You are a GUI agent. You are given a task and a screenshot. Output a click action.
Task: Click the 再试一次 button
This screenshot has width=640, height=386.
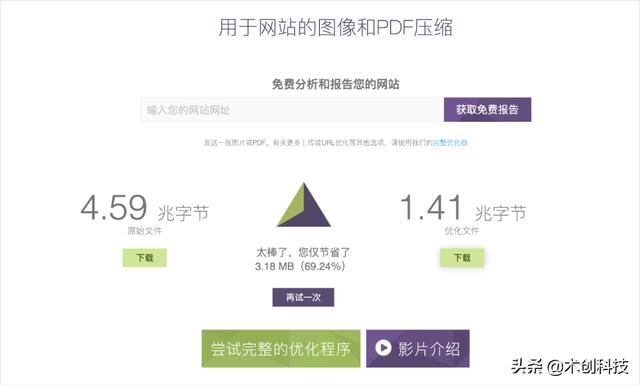(303, 297)
